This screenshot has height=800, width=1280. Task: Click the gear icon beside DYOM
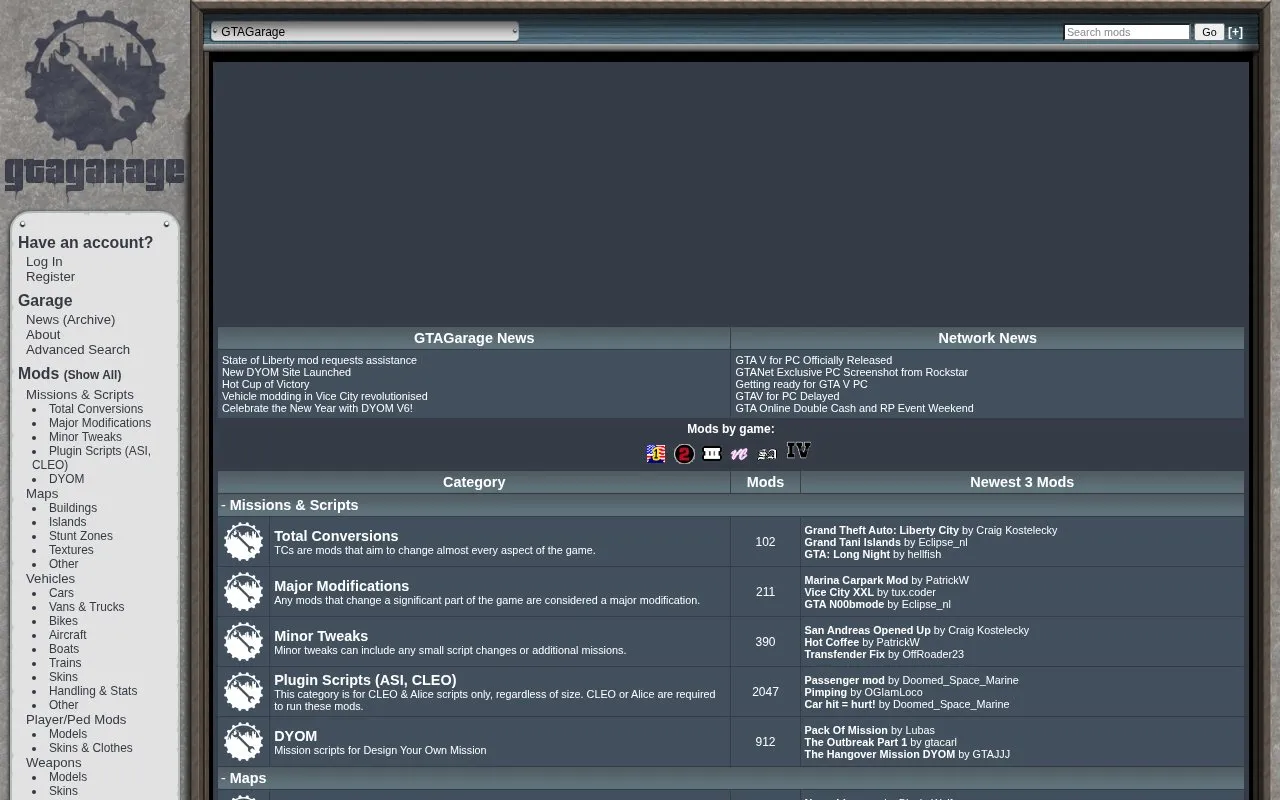[244, 742]
